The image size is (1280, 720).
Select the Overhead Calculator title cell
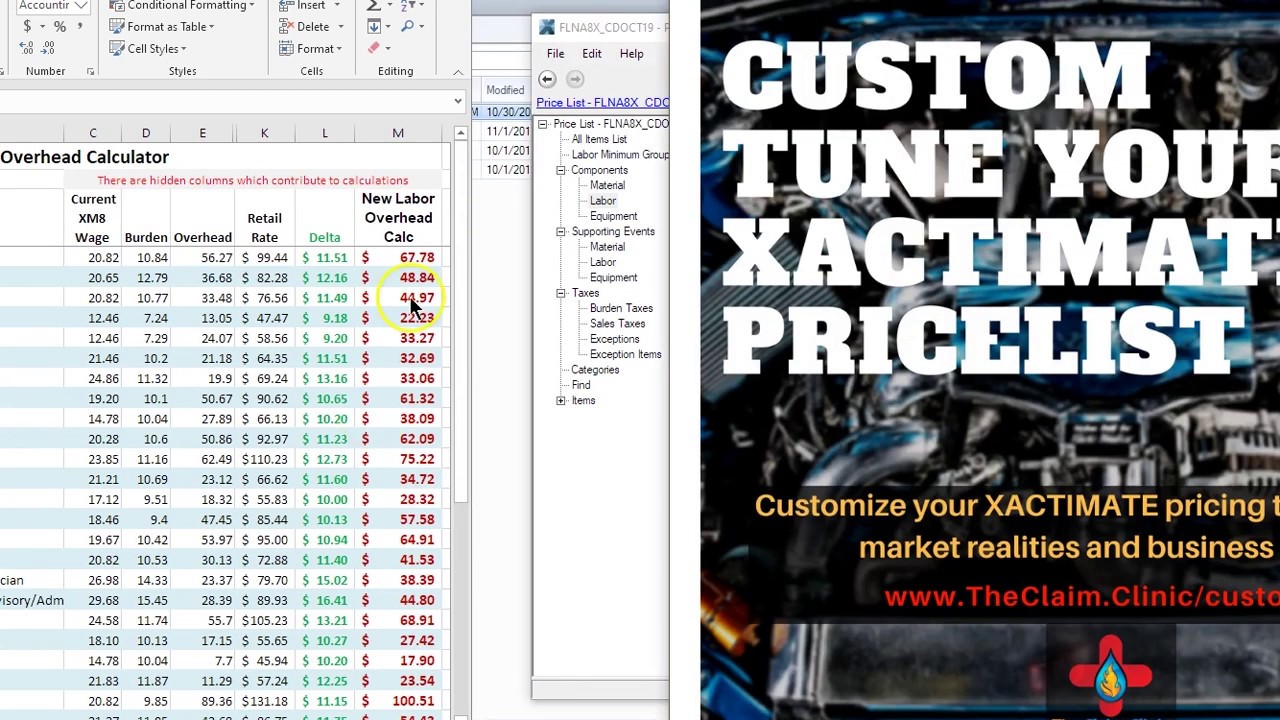85,157
